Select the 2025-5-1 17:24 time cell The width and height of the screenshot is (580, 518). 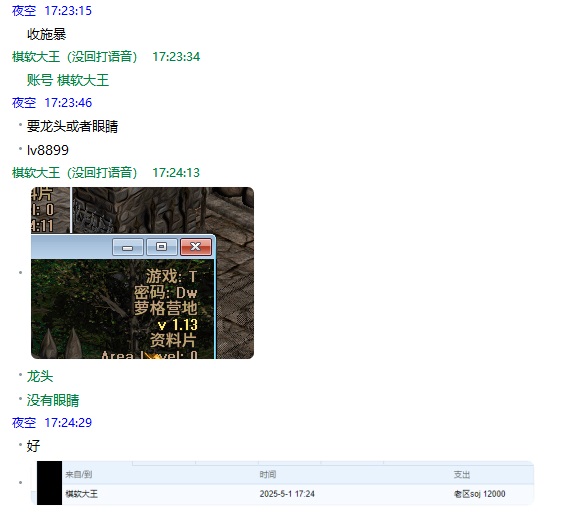pyautogui.click(x=287, y=494)
